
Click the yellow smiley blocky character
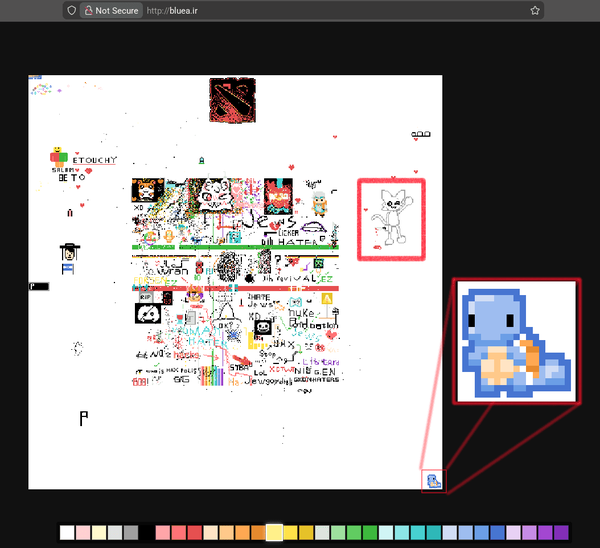pos(59,157)
